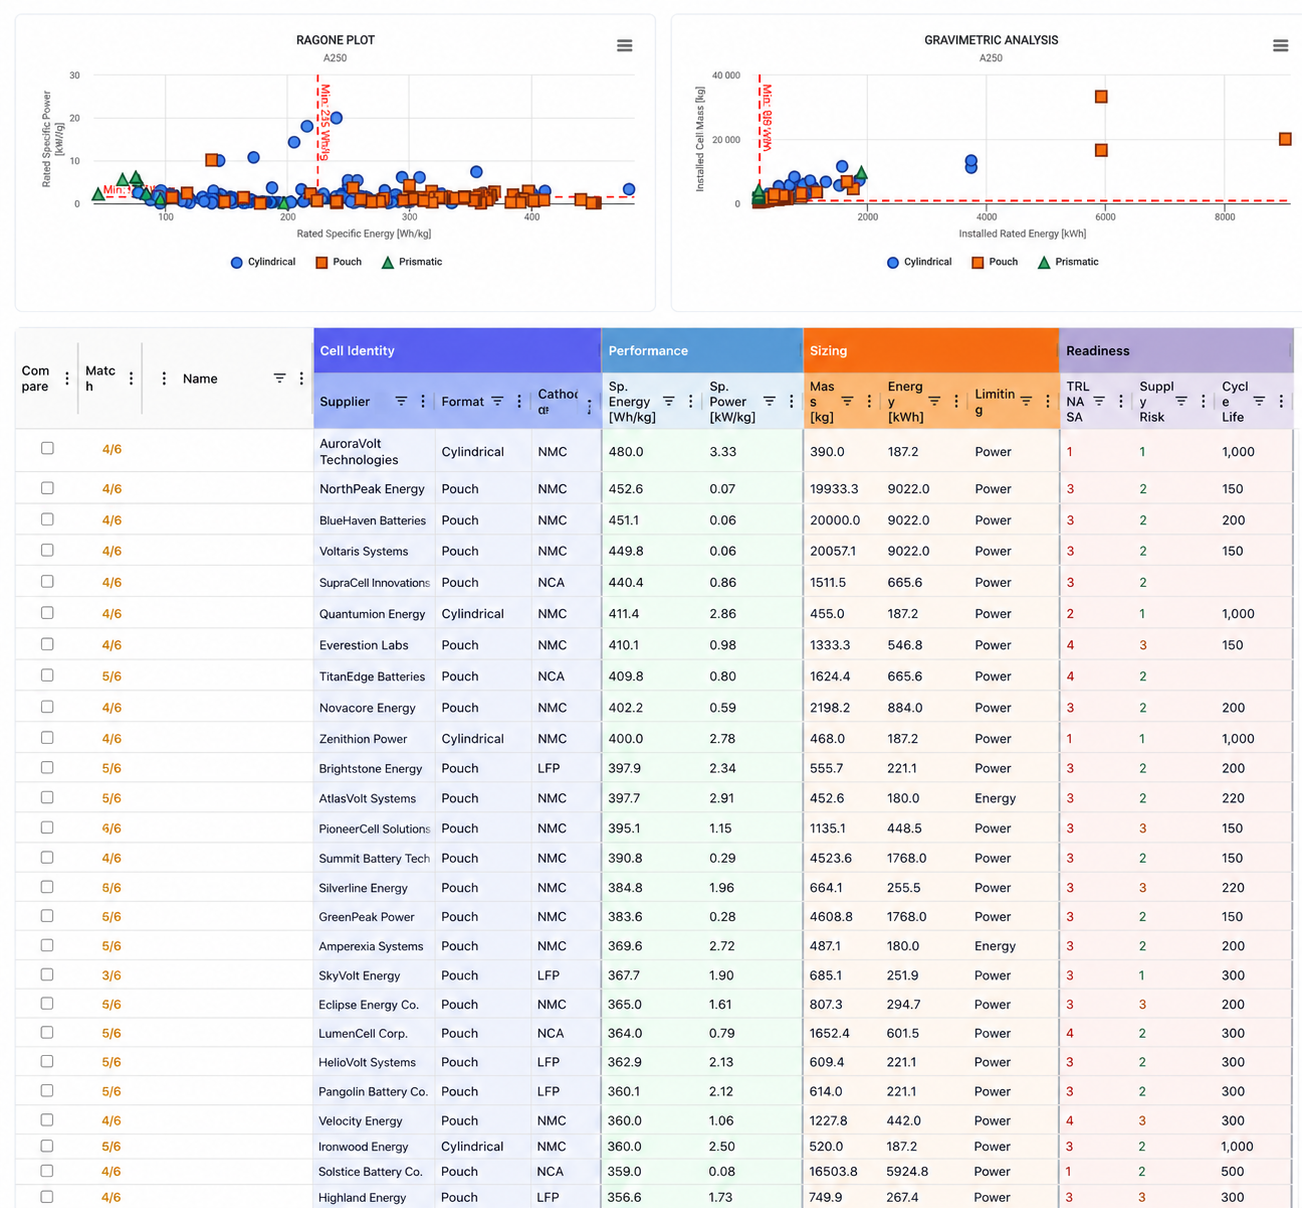Click the Pangolin Battery Co. supplier cell
Image resolution: width=1302 pixels, height=1208 pixels.
point(373,1091)
